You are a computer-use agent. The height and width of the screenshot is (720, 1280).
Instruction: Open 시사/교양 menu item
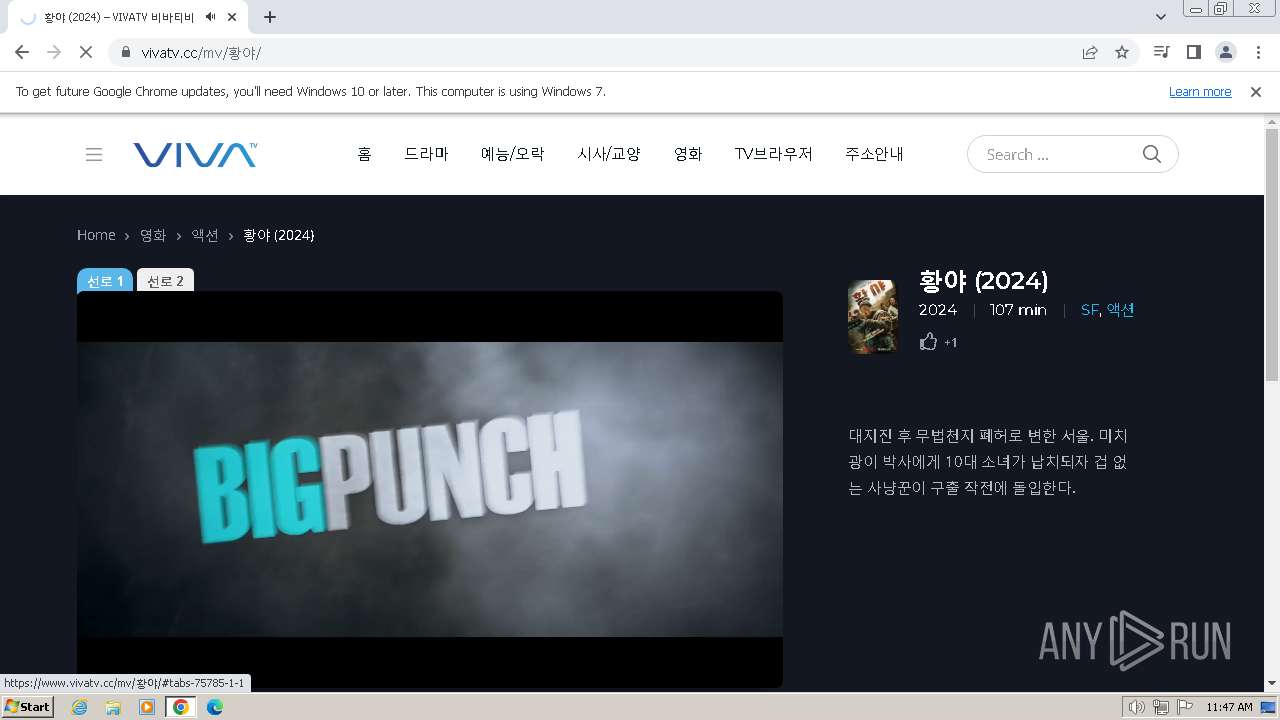tap(609, 154)
